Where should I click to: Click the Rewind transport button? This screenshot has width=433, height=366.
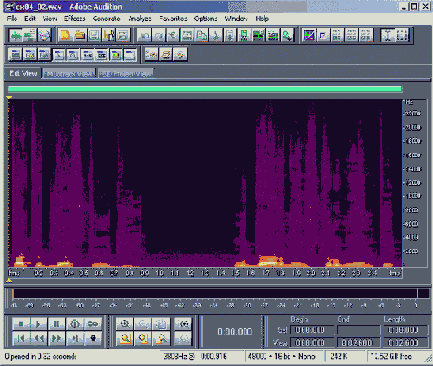39,338
